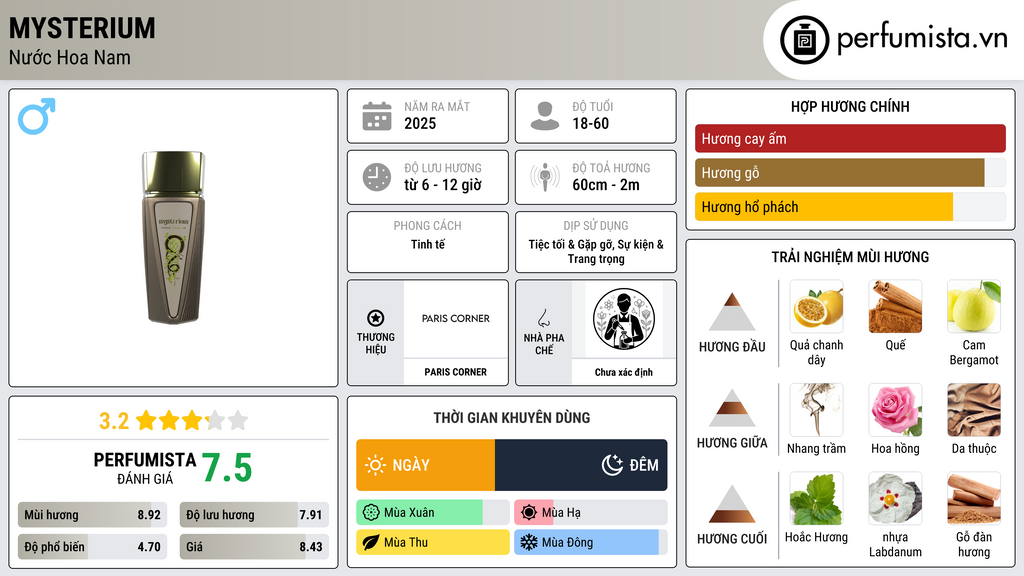Click the nose icon above Nhà pha chế

tap(543, 318)
